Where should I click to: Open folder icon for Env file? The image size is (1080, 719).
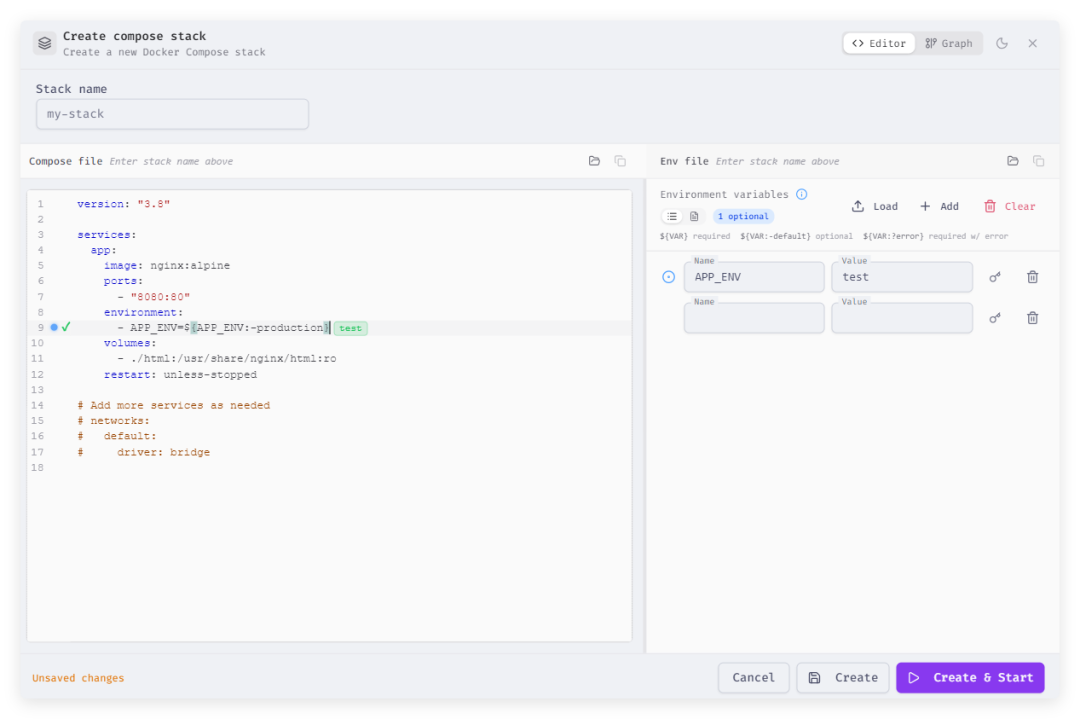(x=1012, y=161)
